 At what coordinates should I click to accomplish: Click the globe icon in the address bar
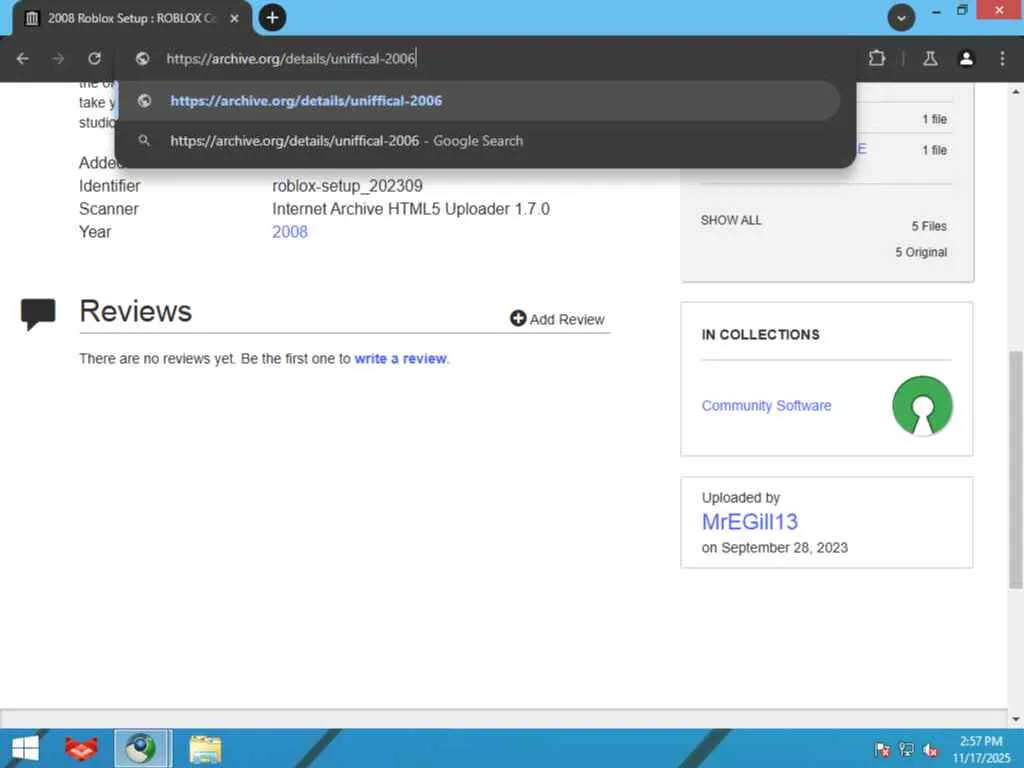coord(142,59)
